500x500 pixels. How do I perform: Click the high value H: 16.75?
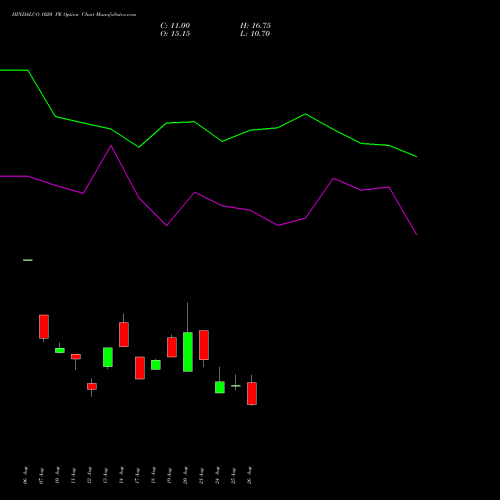[255, 26]
